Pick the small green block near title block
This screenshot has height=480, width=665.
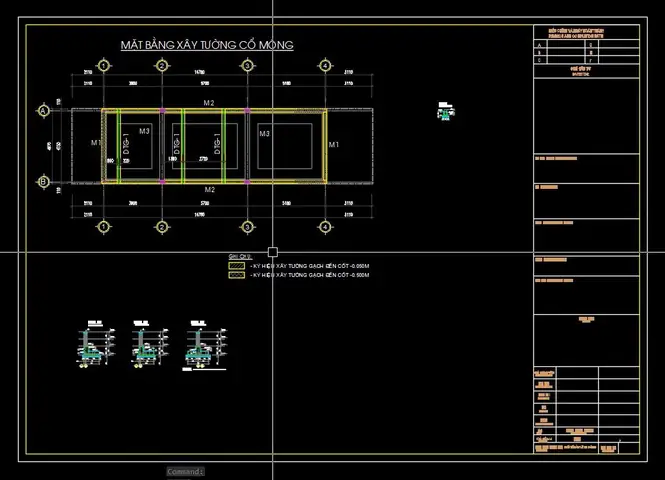point(445,112)
